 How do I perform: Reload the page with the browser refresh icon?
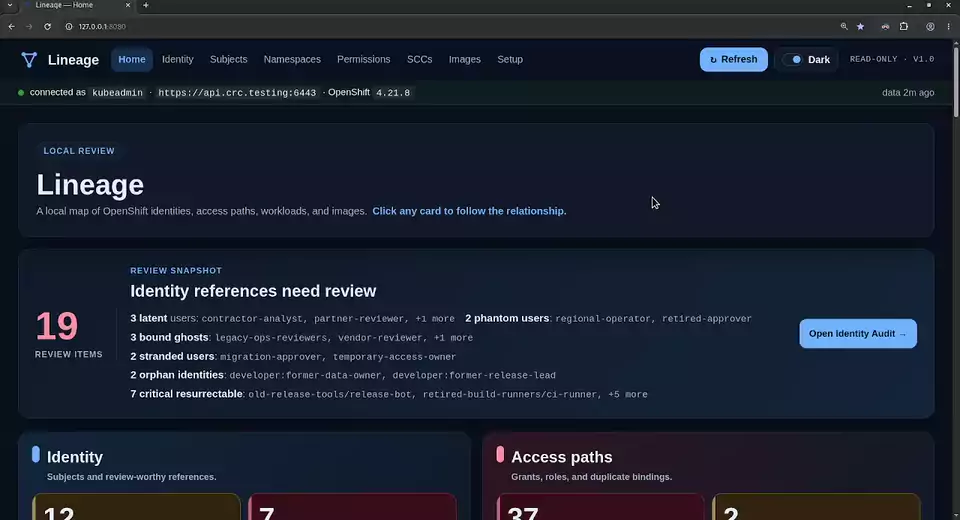pos(47,26)
